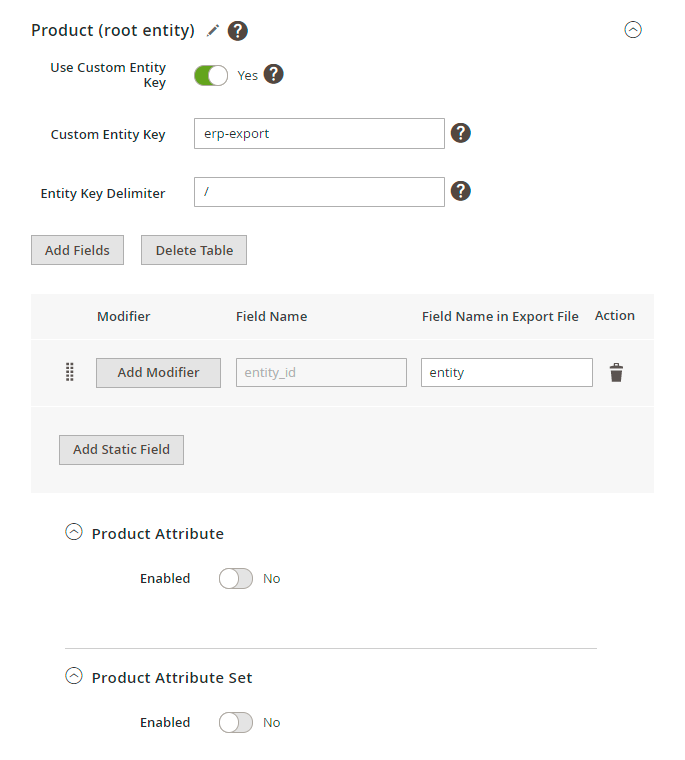Click the Add Static Field button
This screenshot has height=760, width=685.
click(121, 450)
